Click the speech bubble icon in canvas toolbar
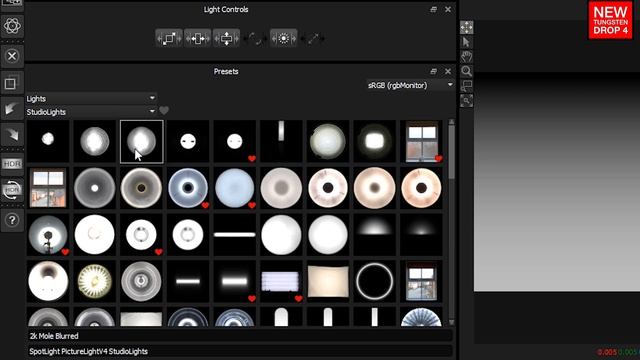The height and width of the screenshot is (360, 640). (x=467, y=86)
